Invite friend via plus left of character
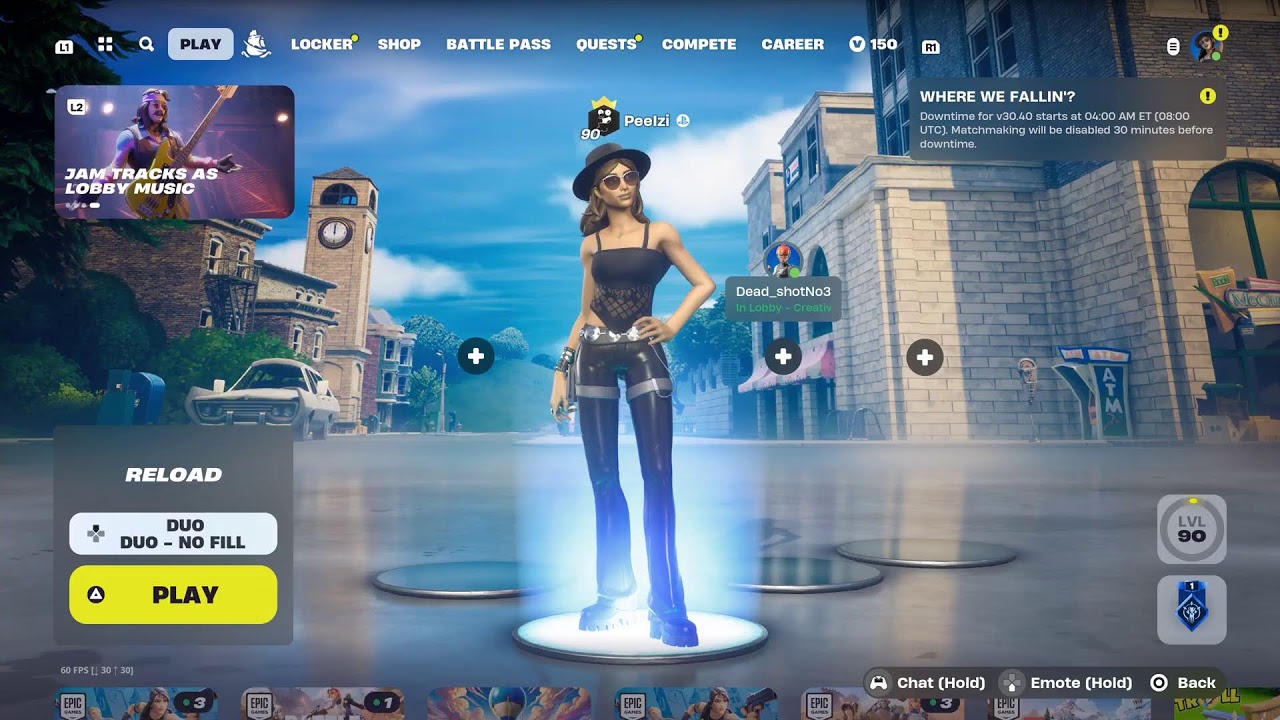This screenshot has height=720, width=1280. point(476,356)
